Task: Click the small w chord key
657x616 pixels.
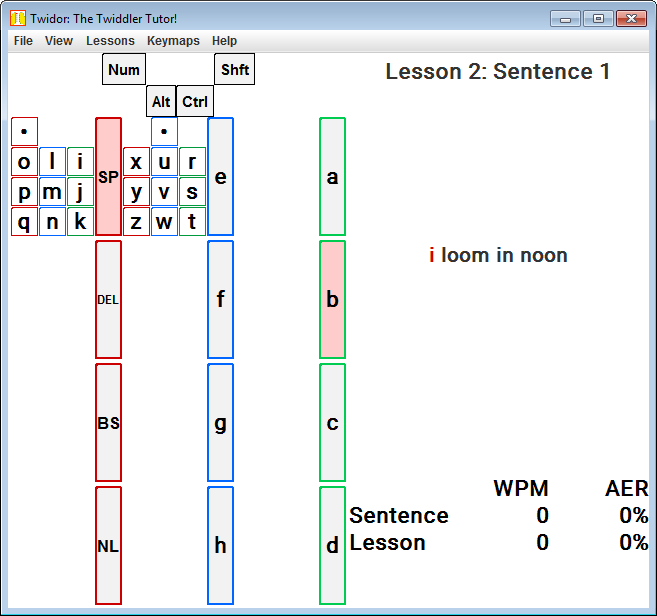Action: (164, 221)
